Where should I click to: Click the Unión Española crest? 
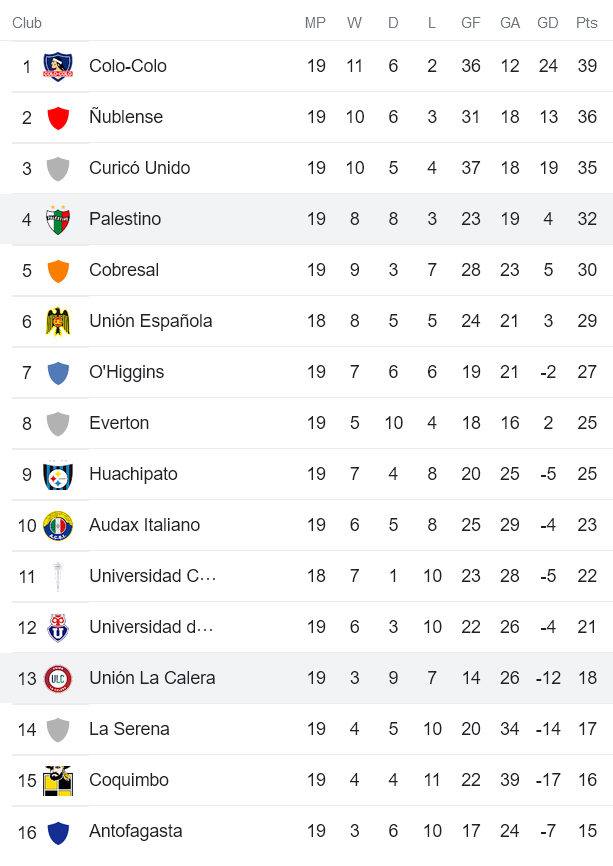tap(58, 322)
